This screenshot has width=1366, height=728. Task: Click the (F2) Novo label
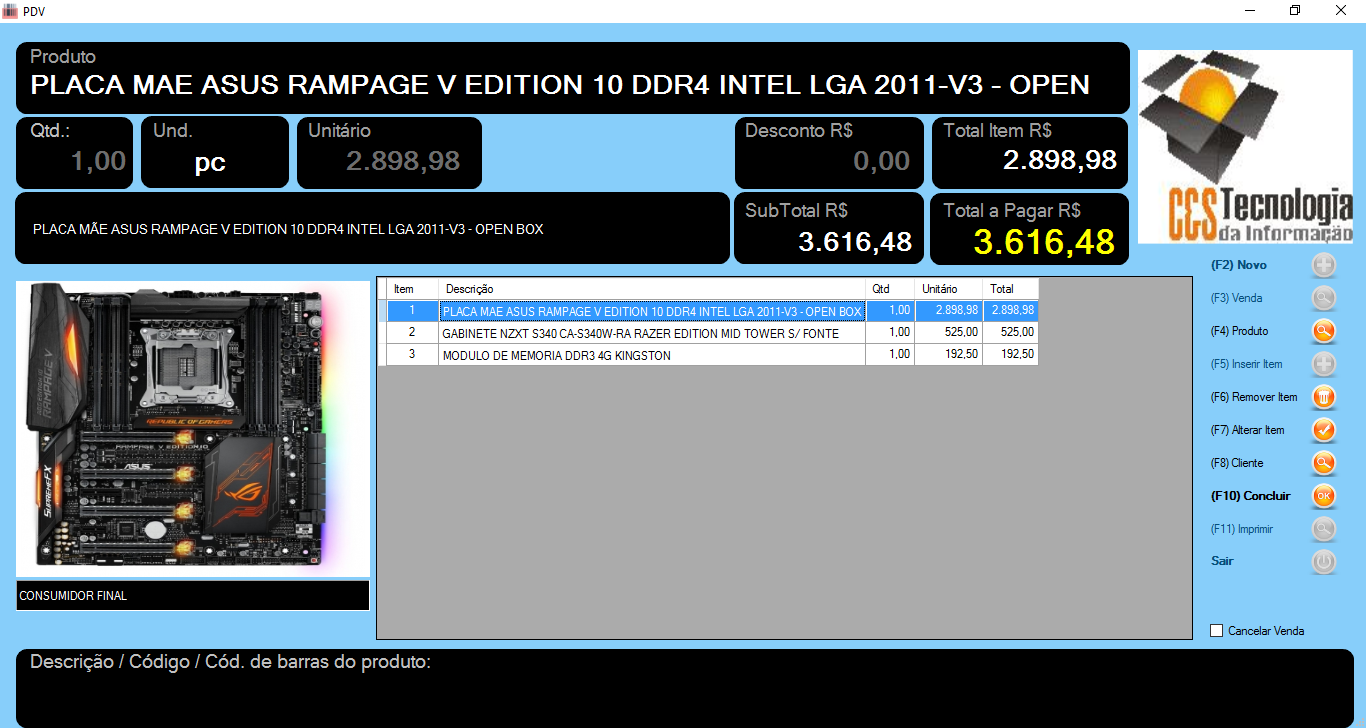1238,265
